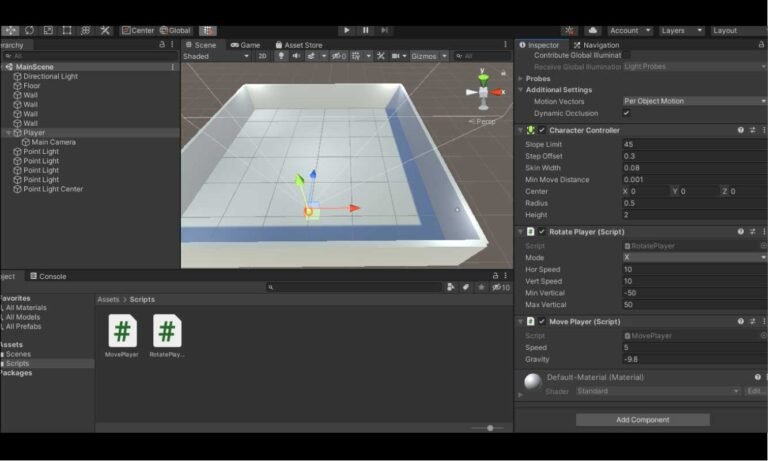768x461 pixels.
Task: Open custom editor tools icon
Action: (105, 30)
